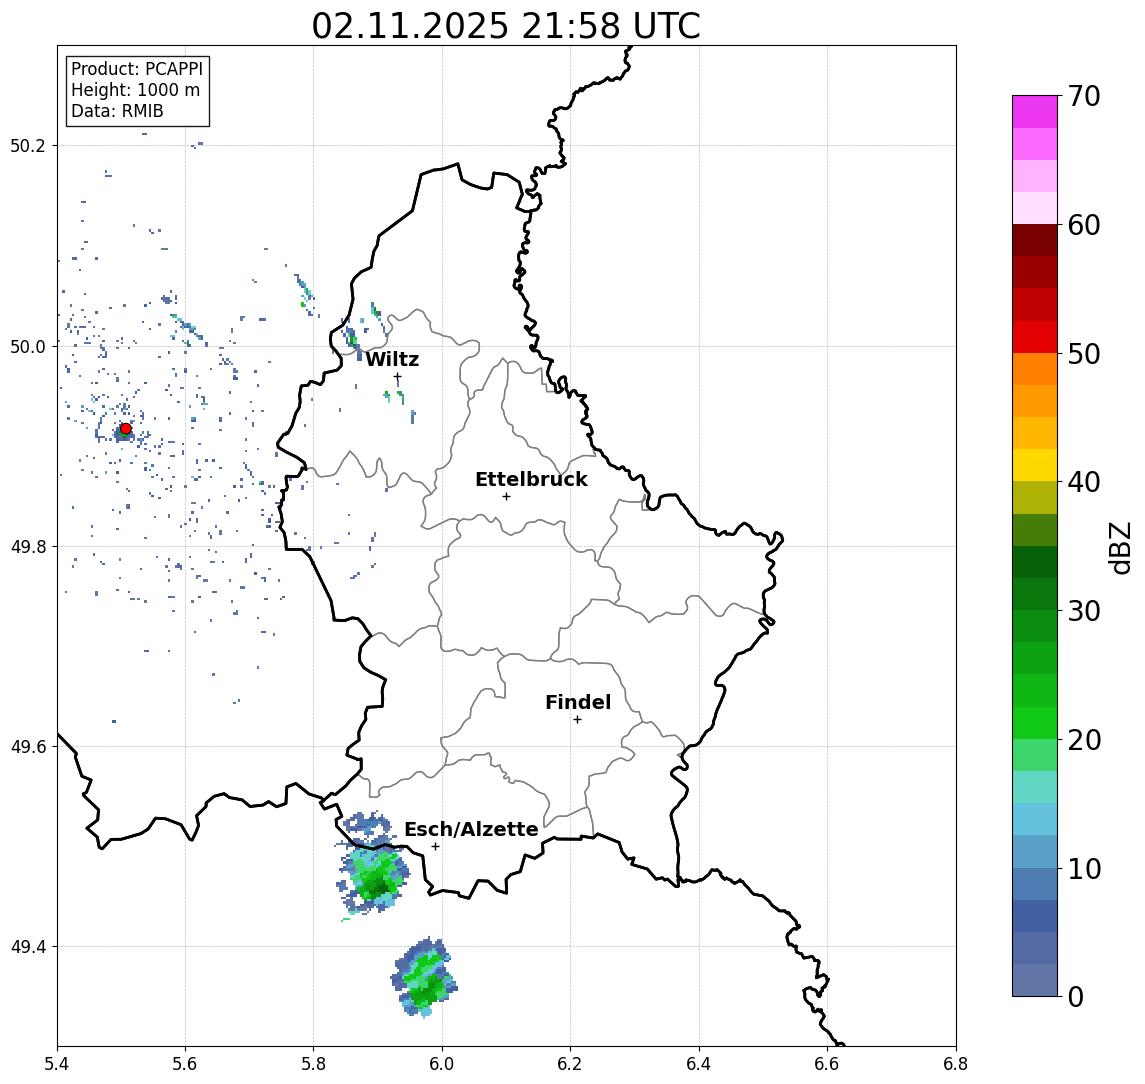Click the longitude axis label 6.4
The image size is (1145, 1084).
pyautogui.click(x=699, y=1063)
